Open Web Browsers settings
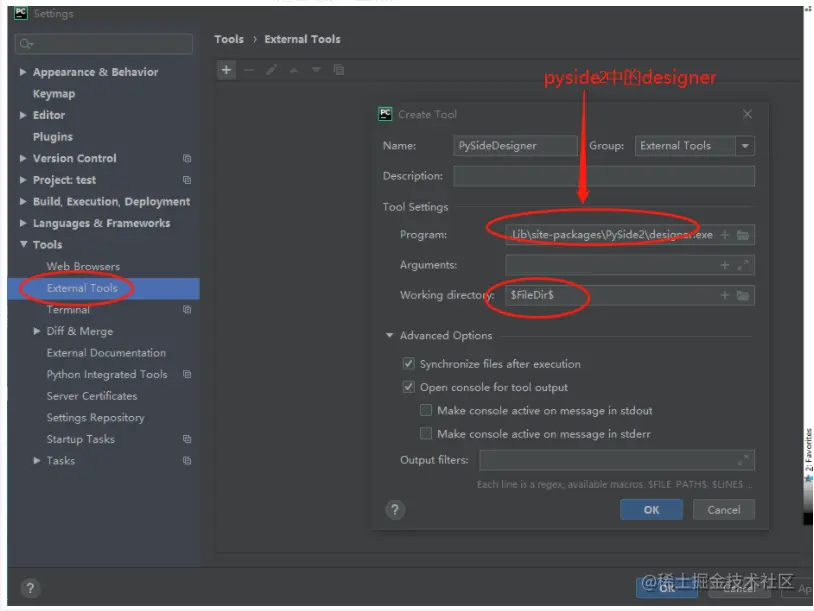Screen dimensions: 814x611 click(x=83, y=266)
